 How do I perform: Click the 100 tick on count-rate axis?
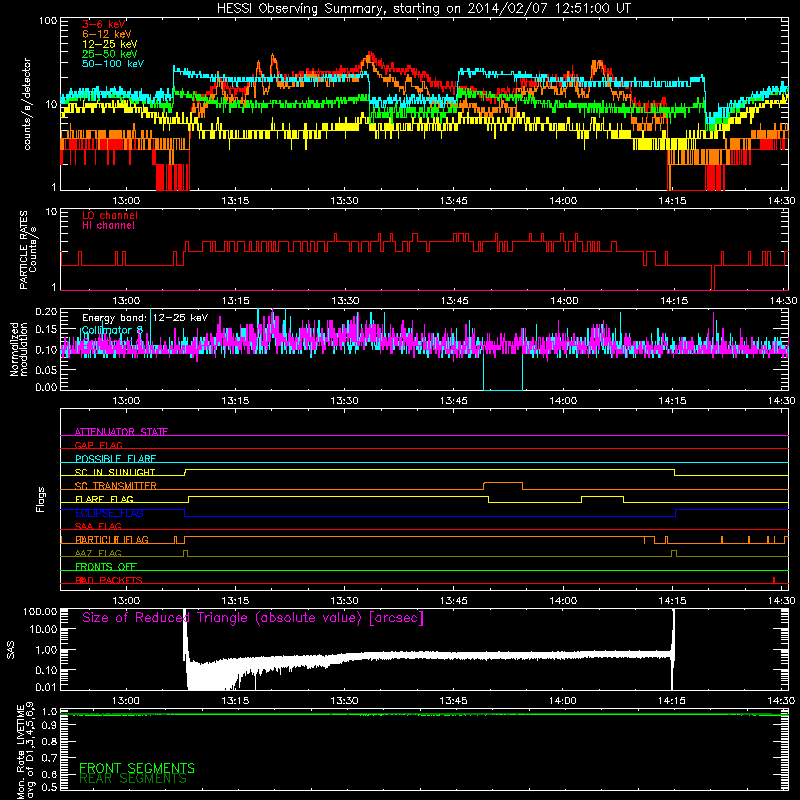pos(48,21)
